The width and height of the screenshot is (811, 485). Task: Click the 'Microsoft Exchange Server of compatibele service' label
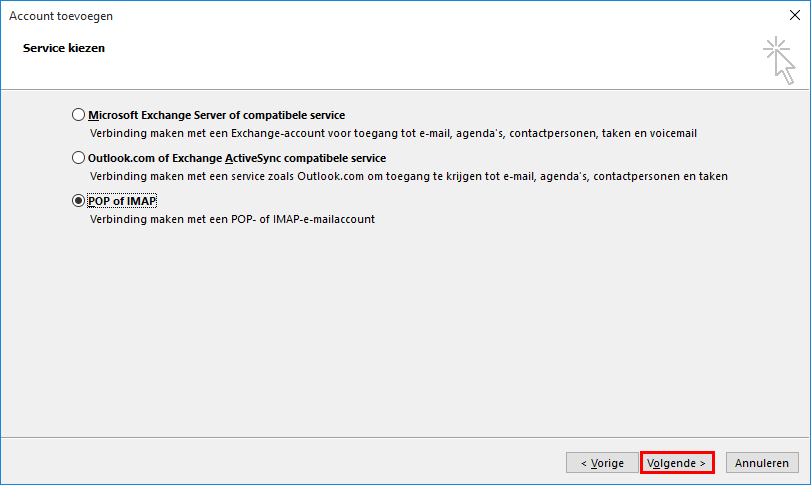click(216, 115)
